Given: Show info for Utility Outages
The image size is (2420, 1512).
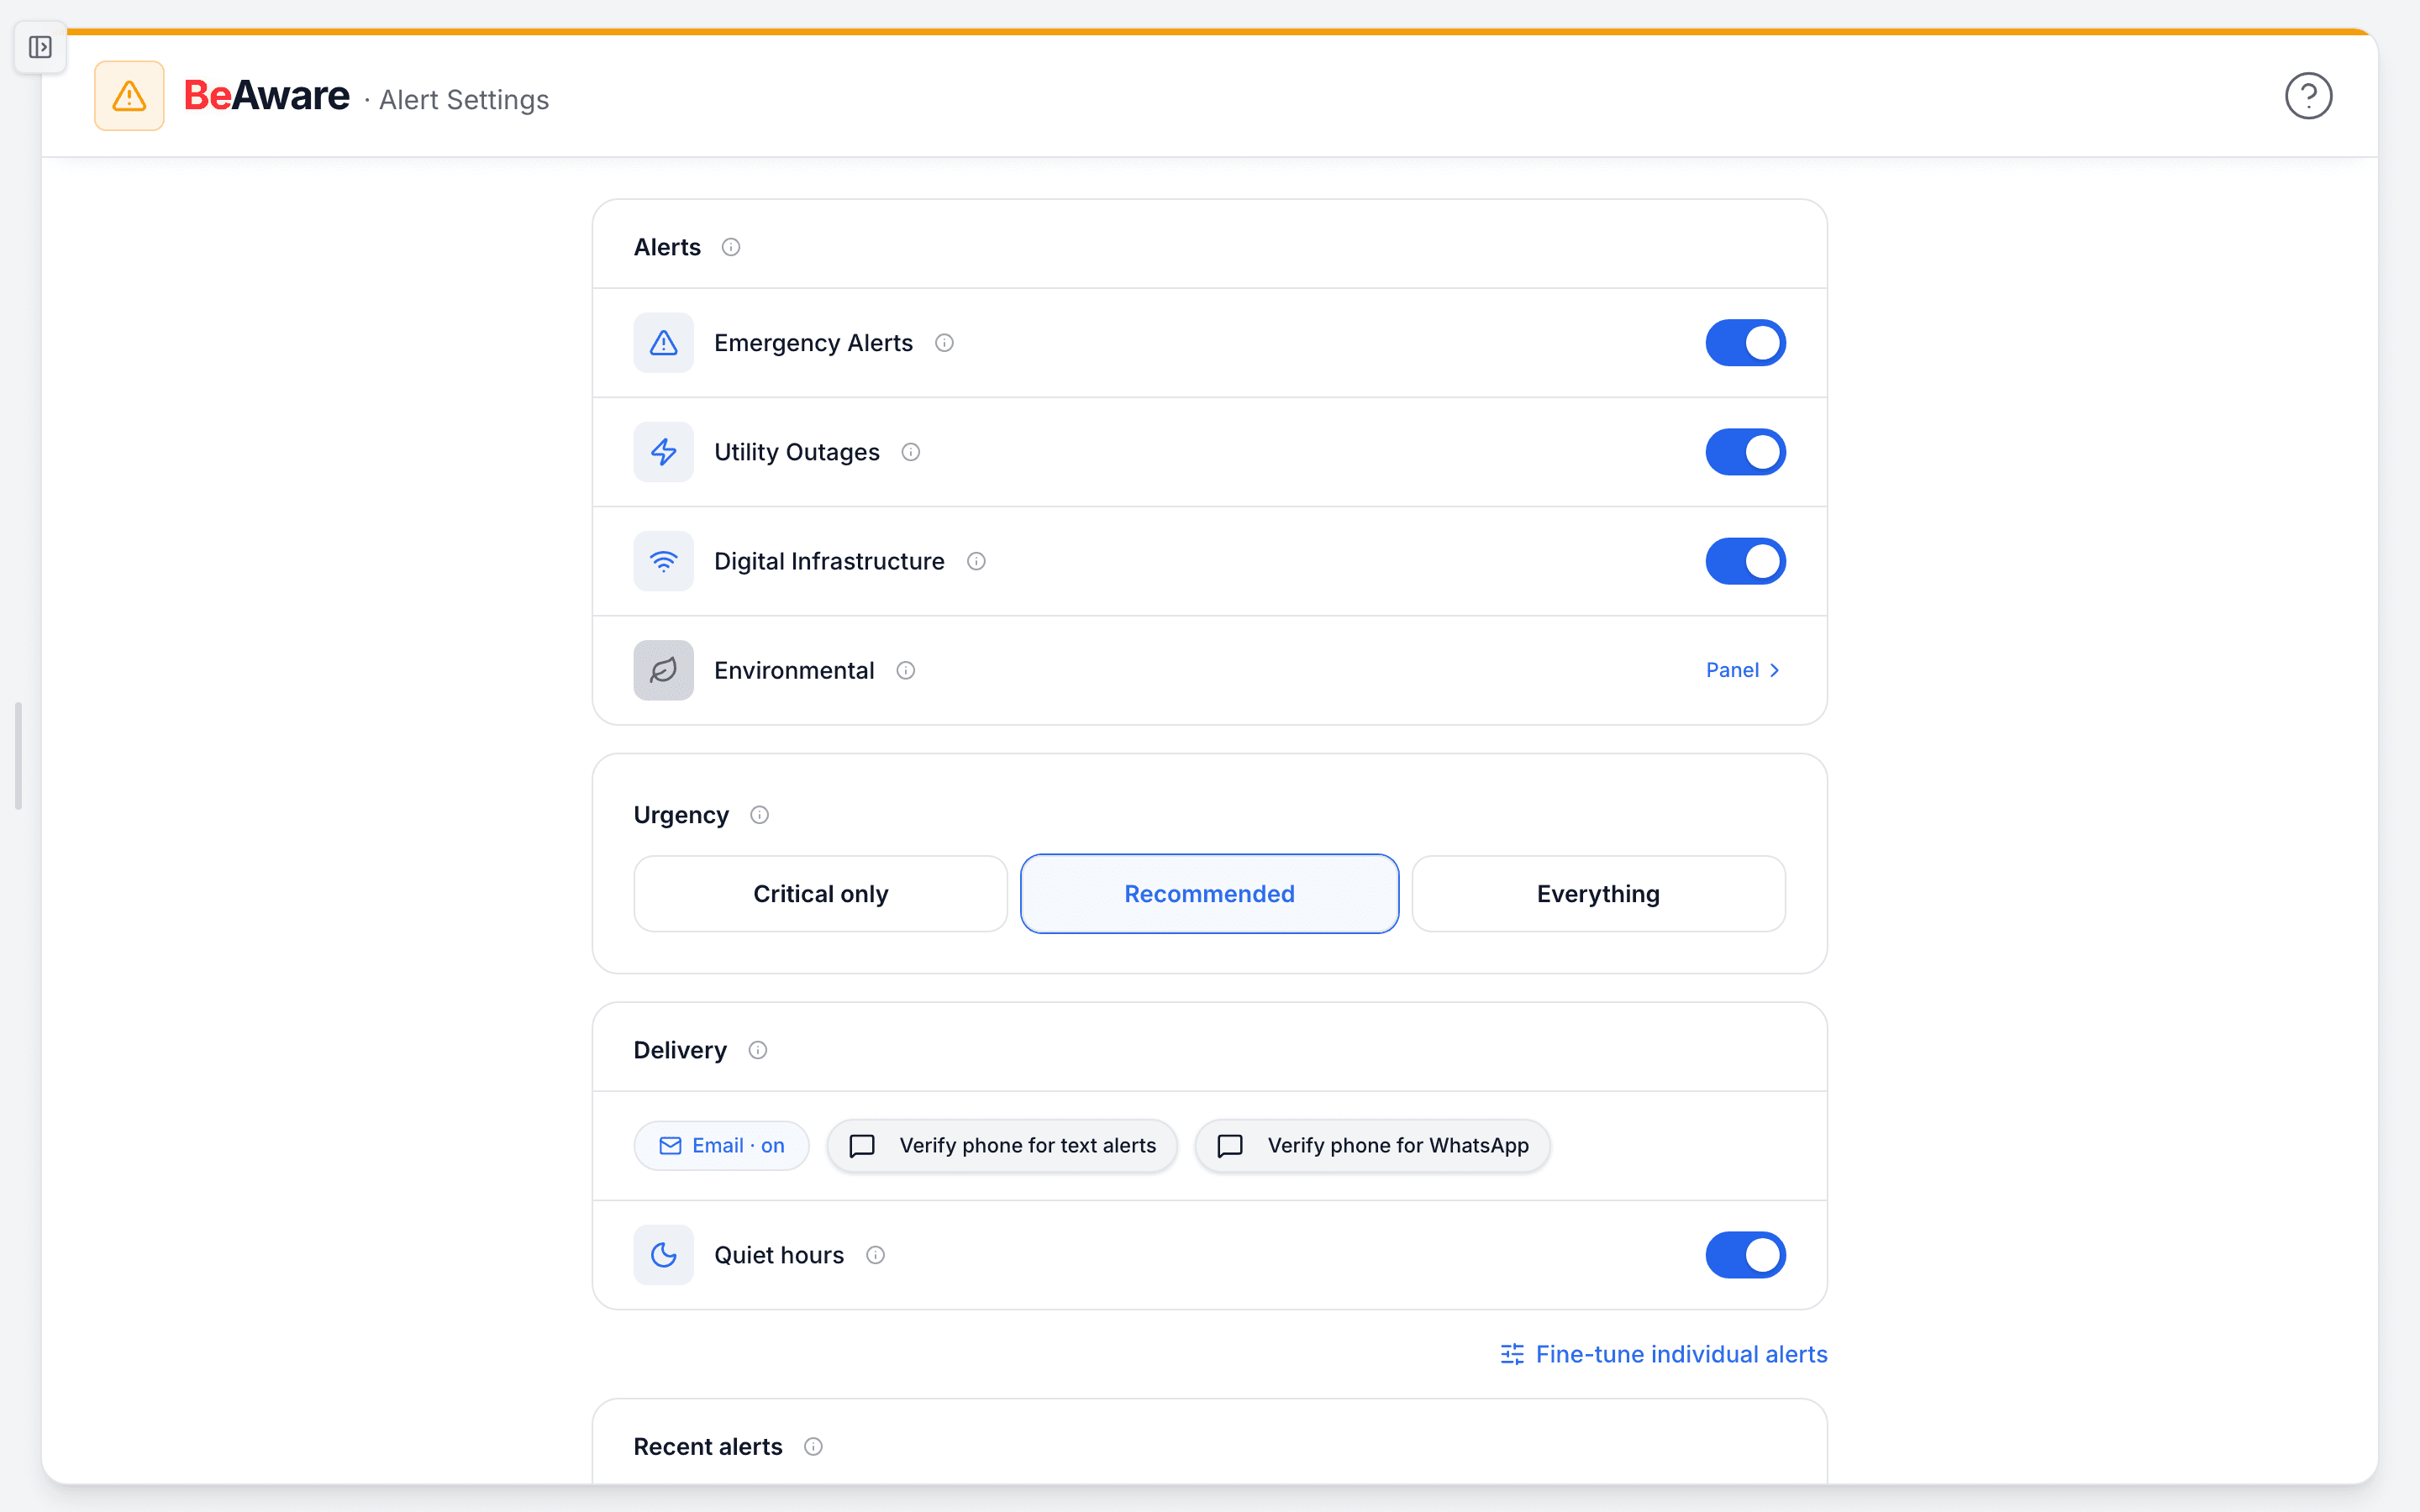Looking at the screenshot, I should click(911, 452).
